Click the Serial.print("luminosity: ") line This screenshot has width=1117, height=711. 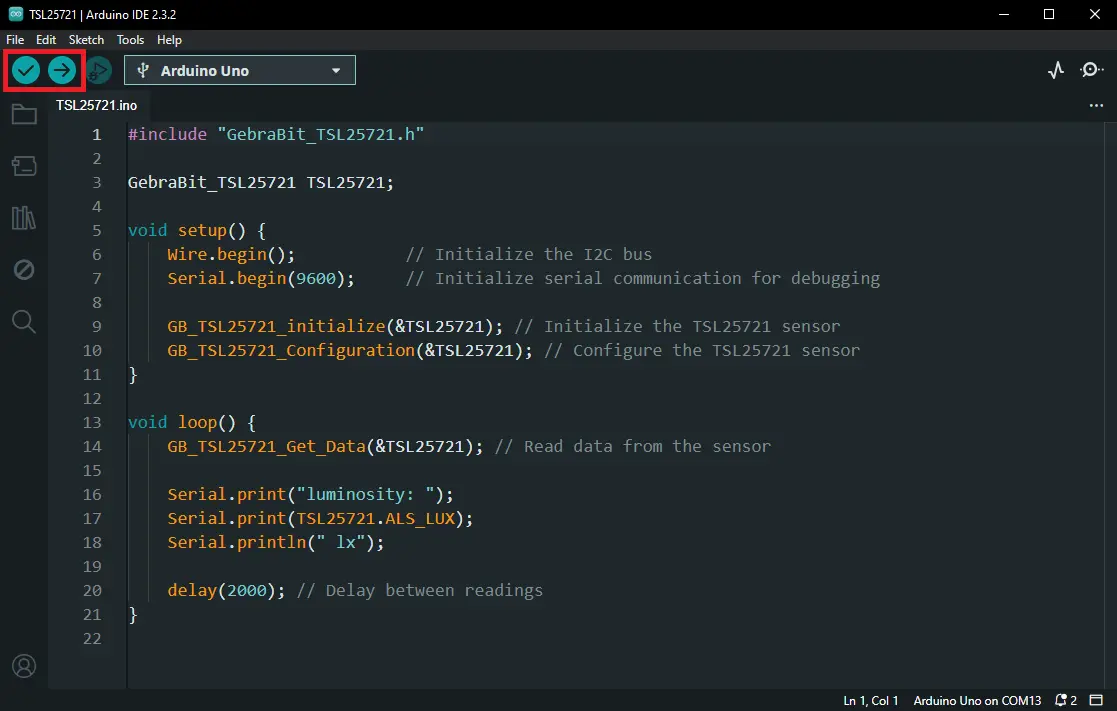coord(310,494)
